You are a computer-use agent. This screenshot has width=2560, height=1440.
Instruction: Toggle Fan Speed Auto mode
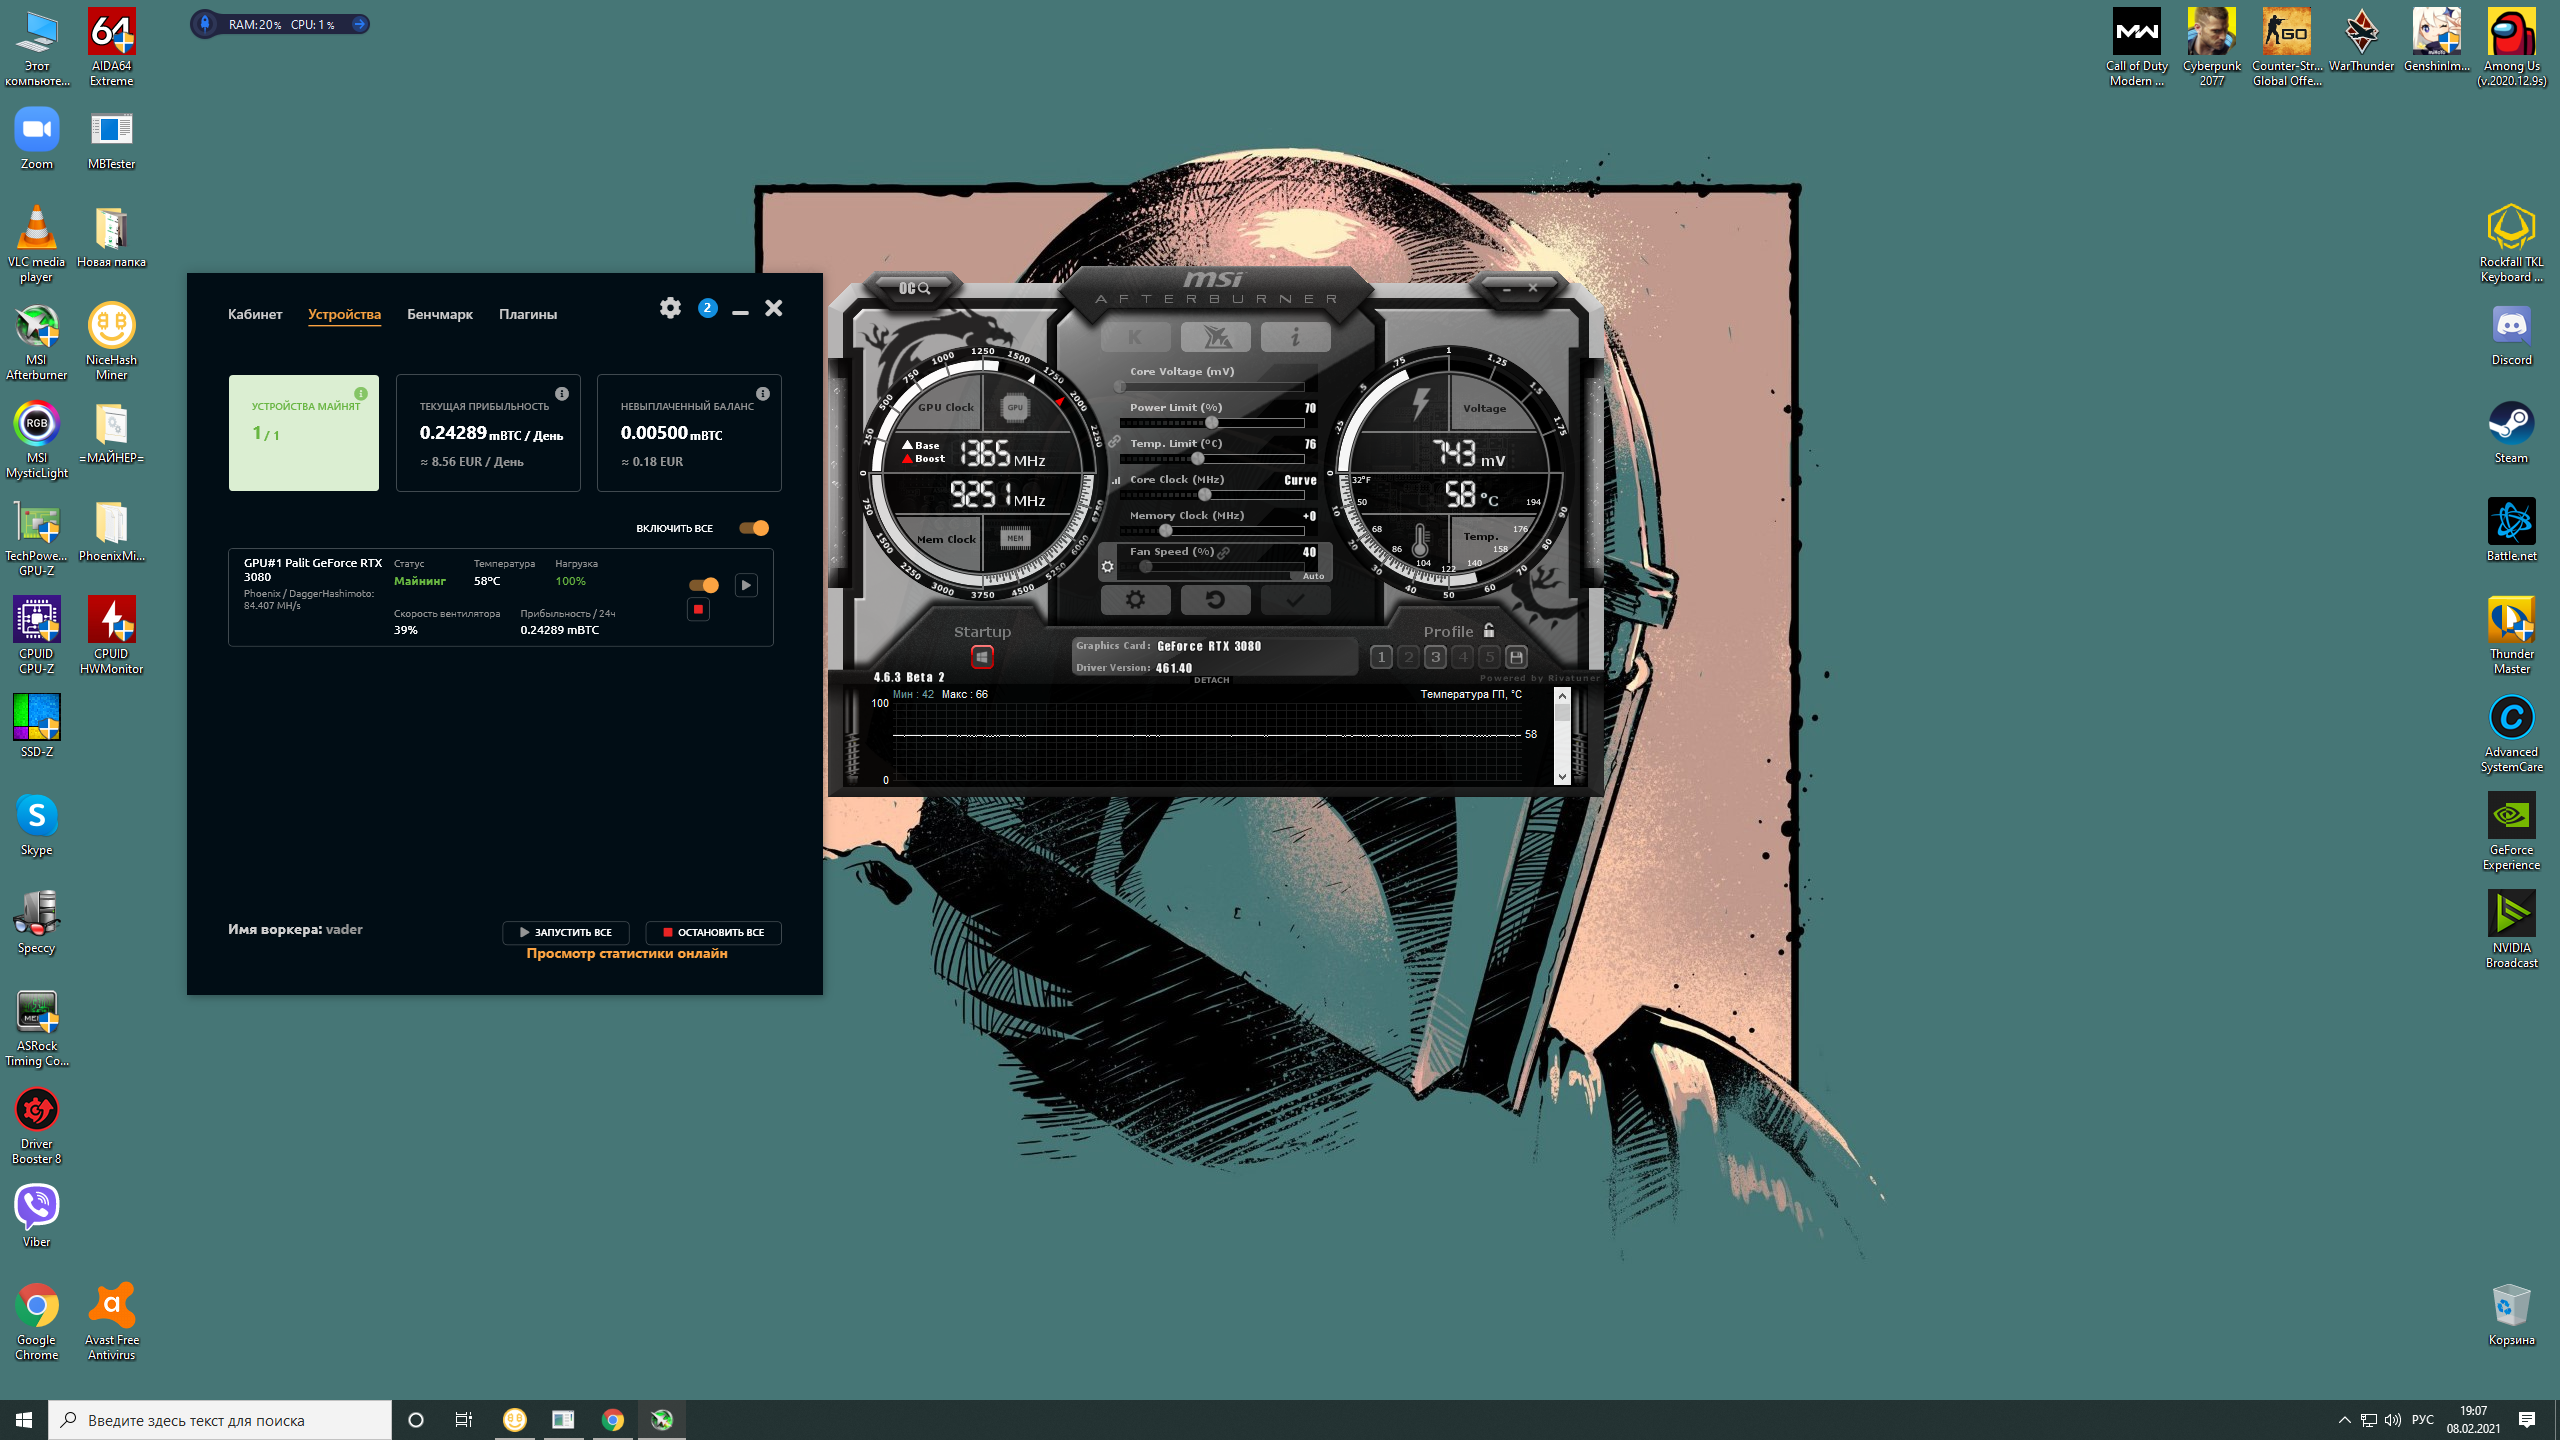tap(1313, 576)
